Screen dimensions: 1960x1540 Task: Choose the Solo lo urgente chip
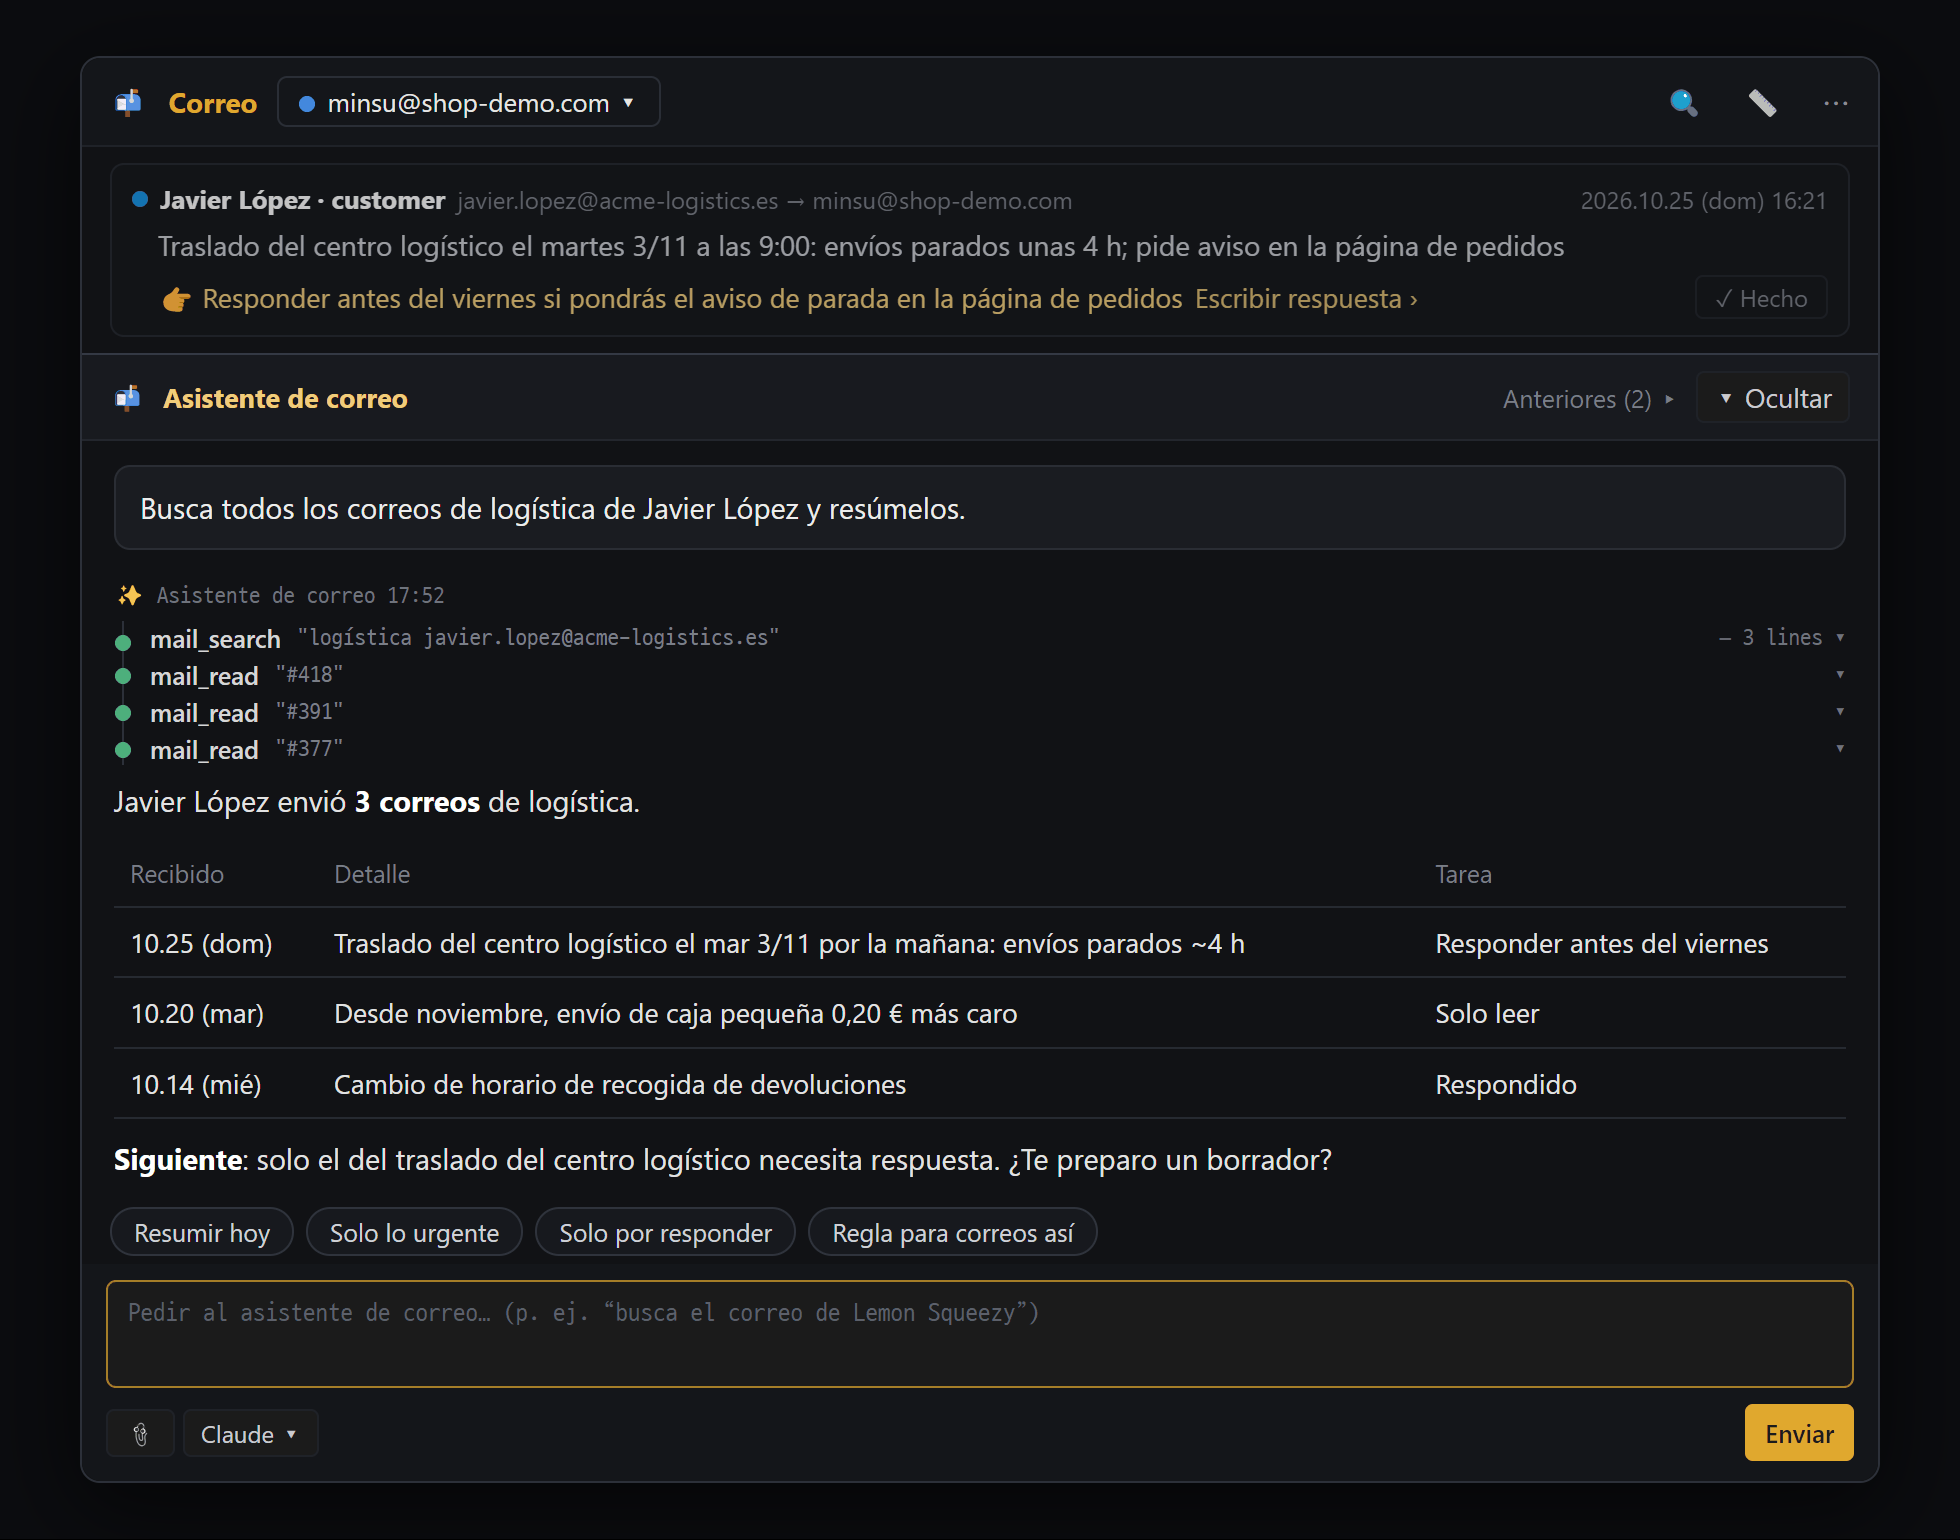click(x=414, y=1232)
